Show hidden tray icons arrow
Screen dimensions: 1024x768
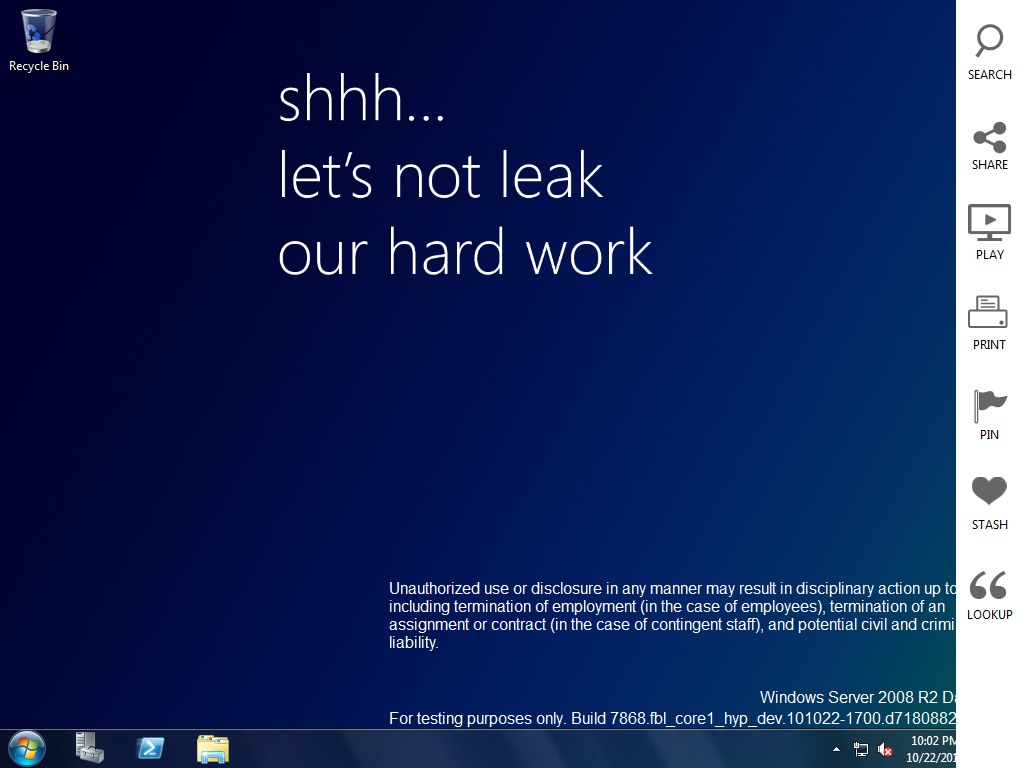(x=837, y=749)
